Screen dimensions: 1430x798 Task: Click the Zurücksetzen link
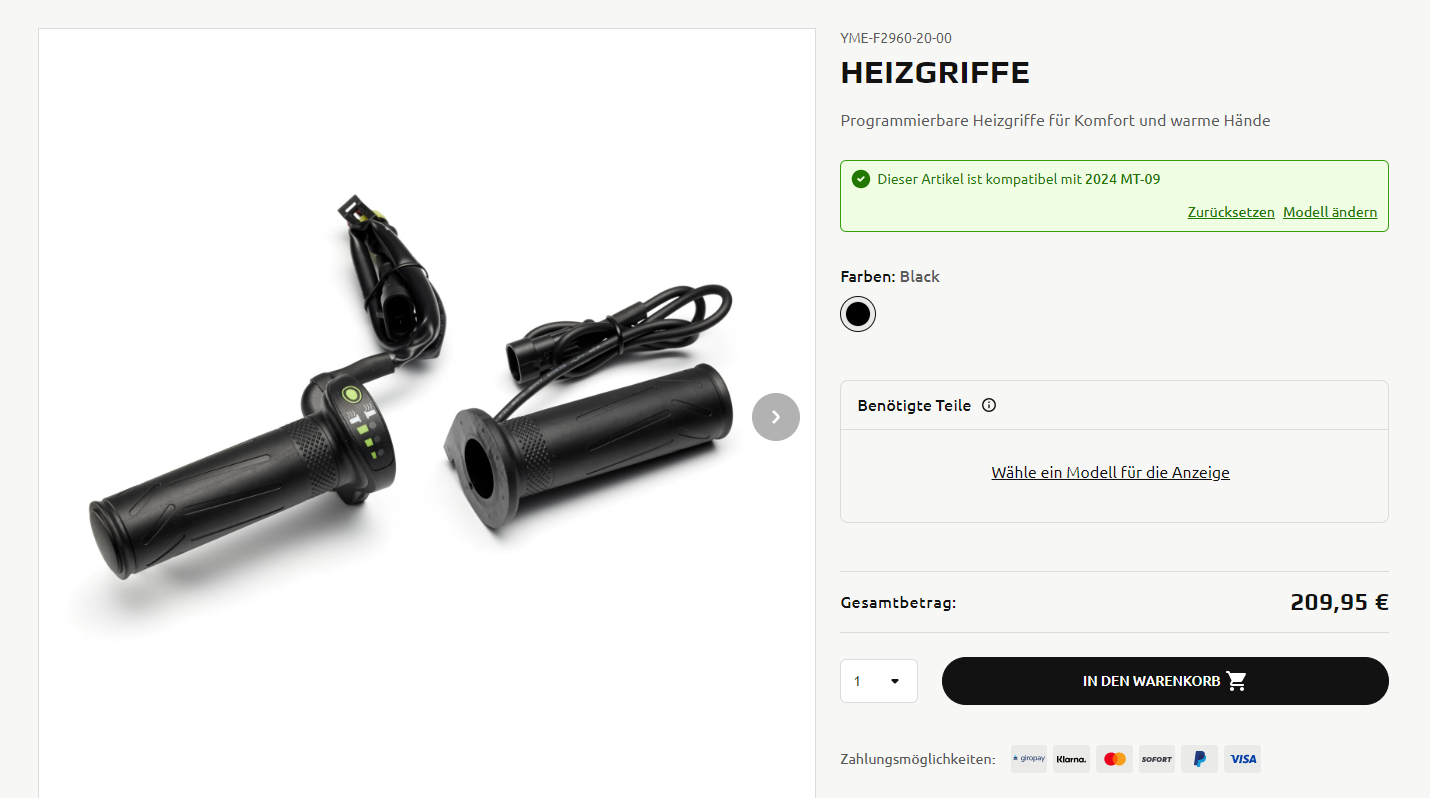(1231, 212)
